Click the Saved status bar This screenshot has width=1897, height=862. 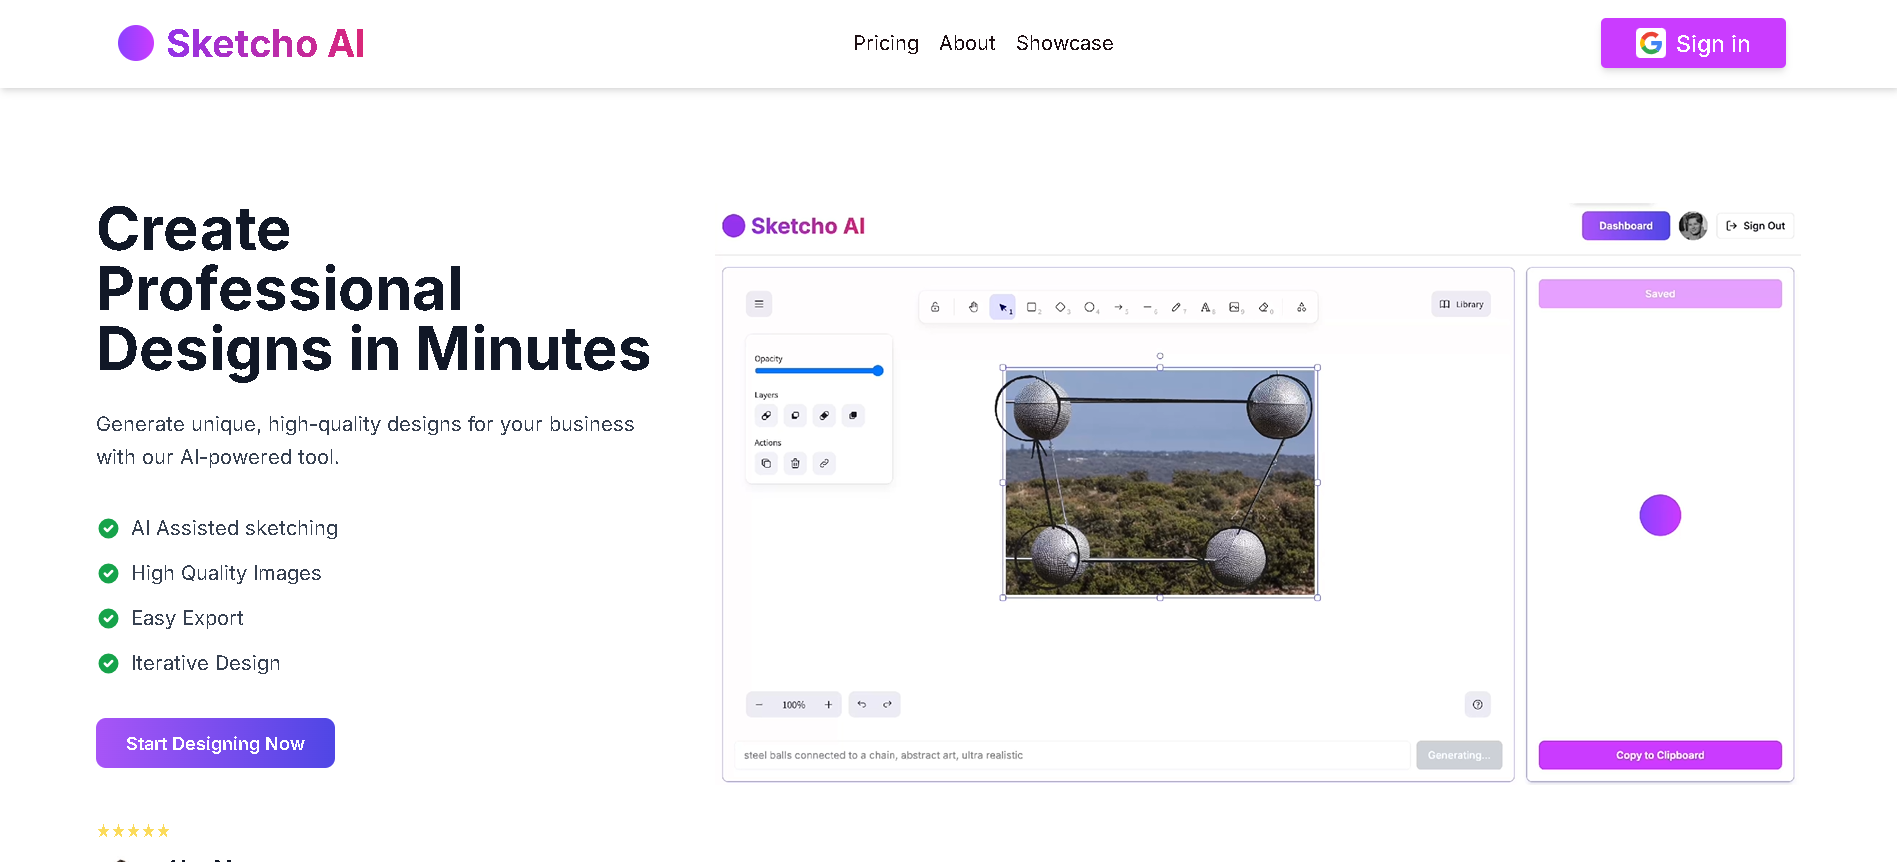[1660, 294]
